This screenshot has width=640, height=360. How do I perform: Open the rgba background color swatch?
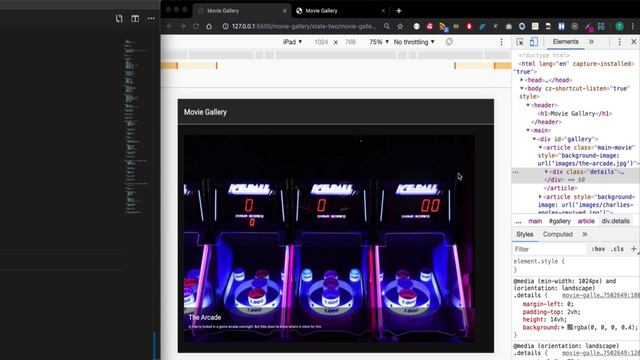point(570,327)
